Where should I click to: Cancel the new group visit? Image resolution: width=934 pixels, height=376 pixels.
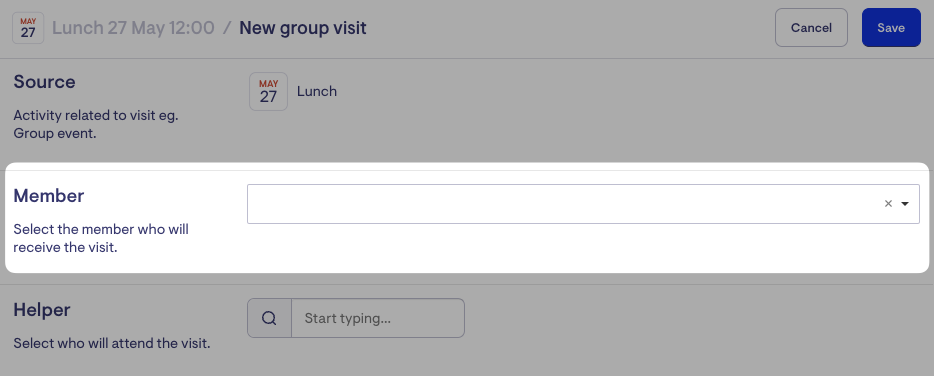point(811,27)
